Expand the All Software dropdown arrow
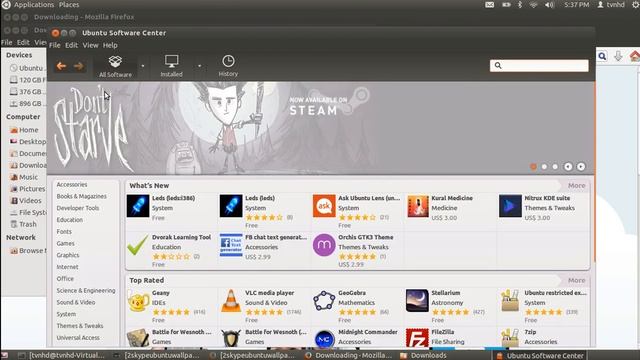Screen dimensions: 640x360 click(x=143, y=66)
